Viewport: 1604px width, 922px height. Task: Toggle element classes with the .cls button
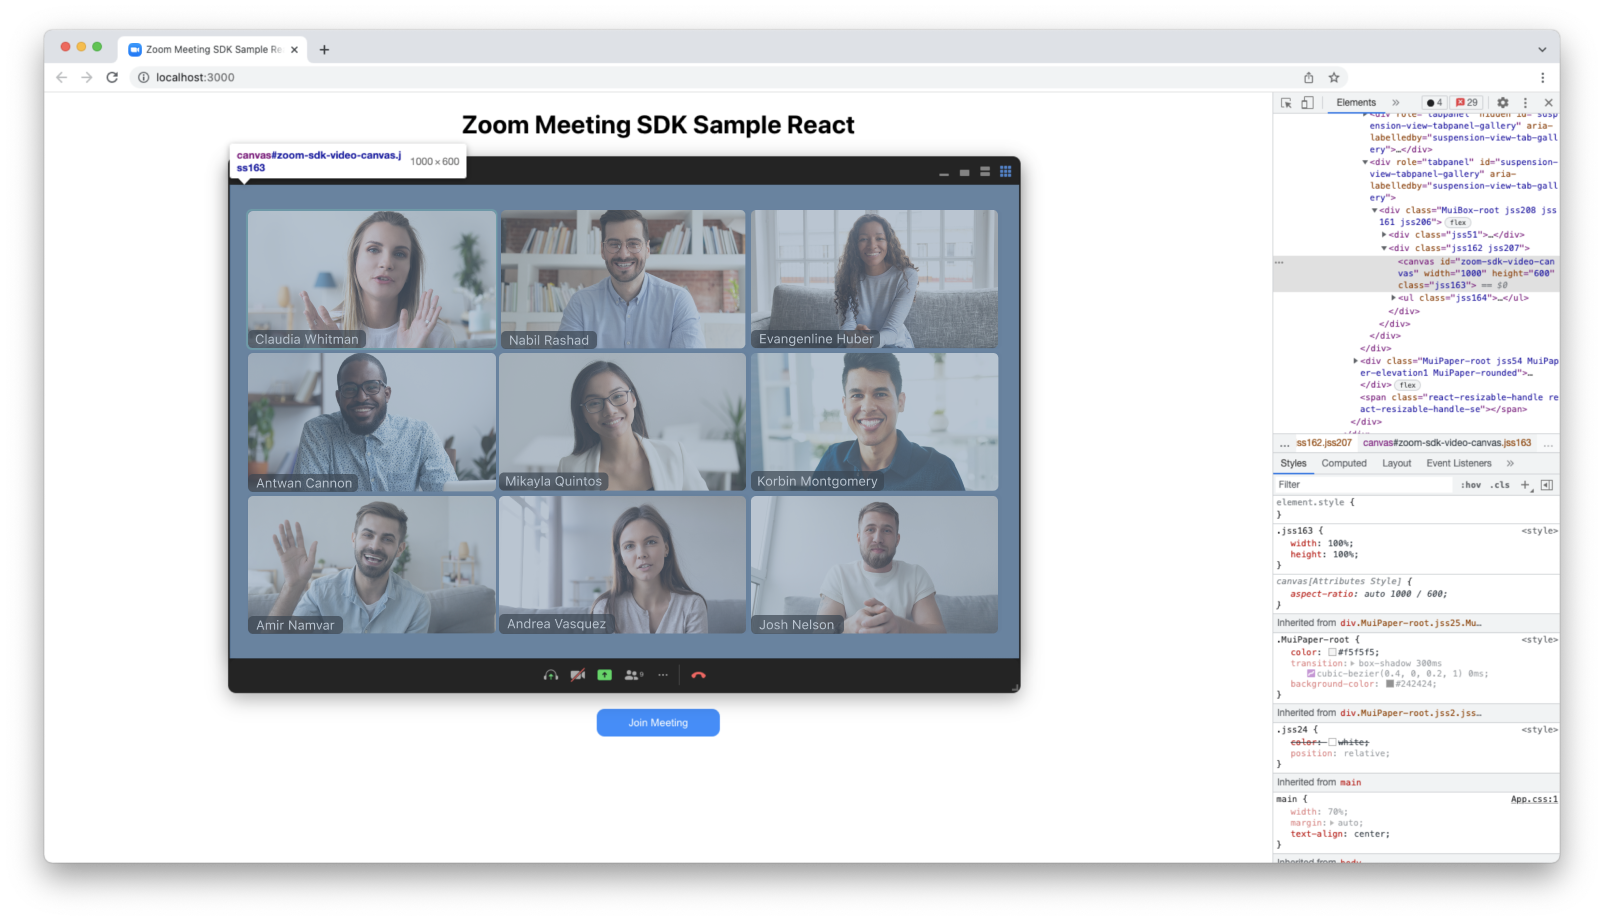point(1499,484)
